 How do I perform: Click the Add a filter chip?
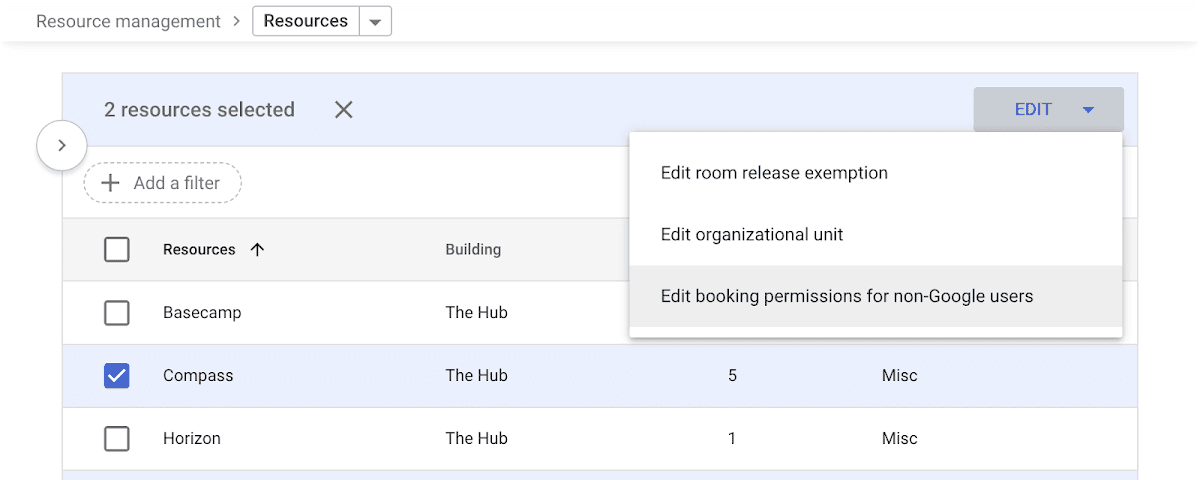pos(163,183)
